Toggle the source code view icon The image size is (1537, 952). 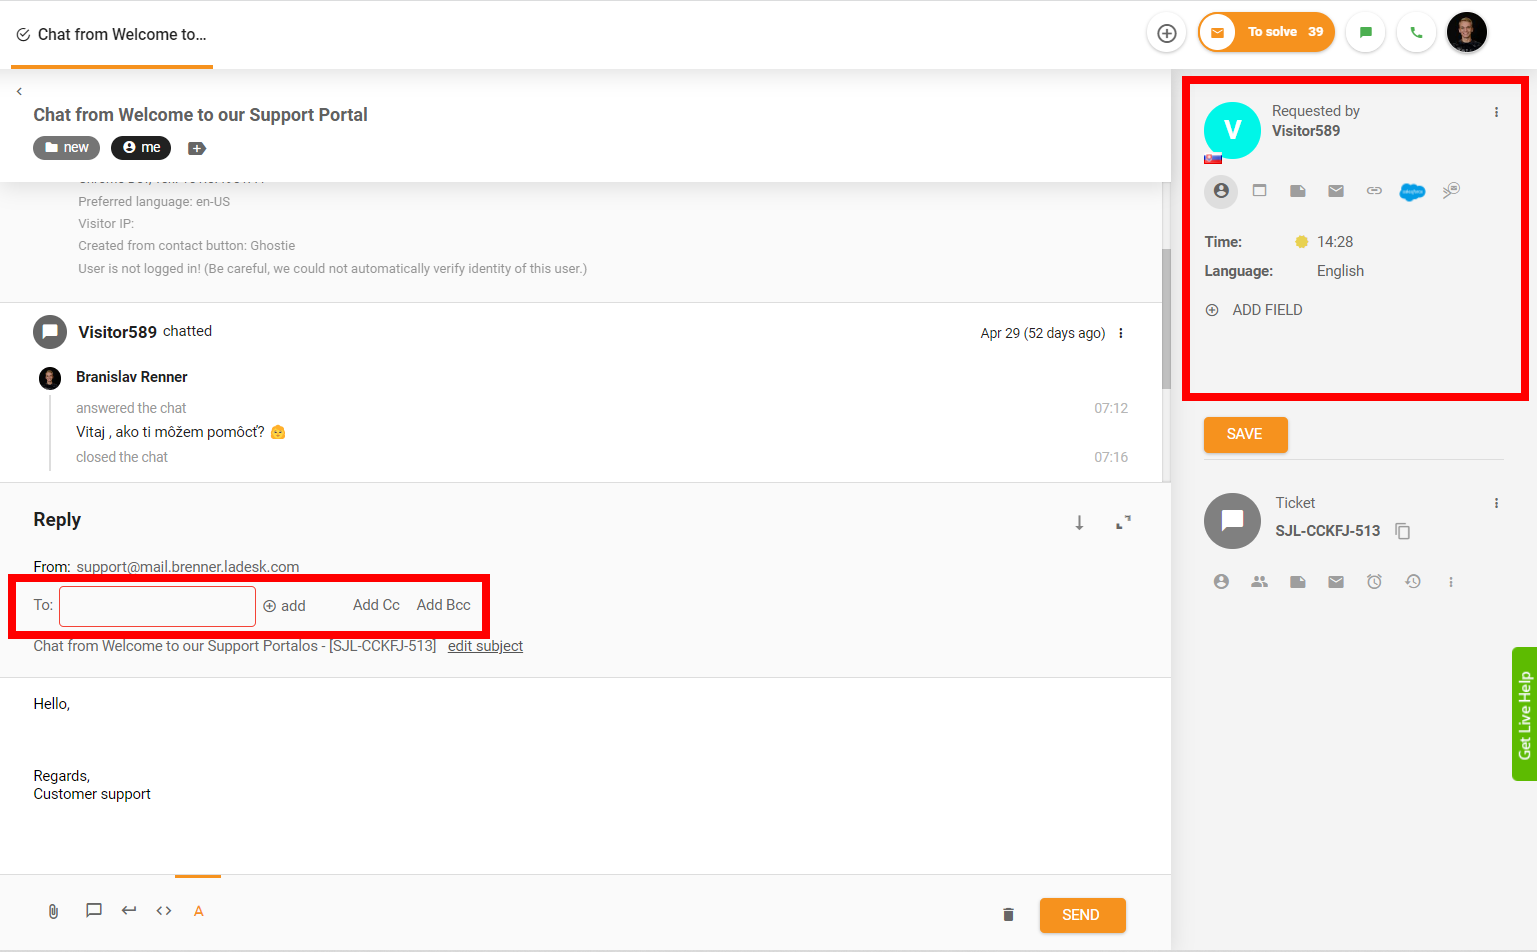click(164, 911)
